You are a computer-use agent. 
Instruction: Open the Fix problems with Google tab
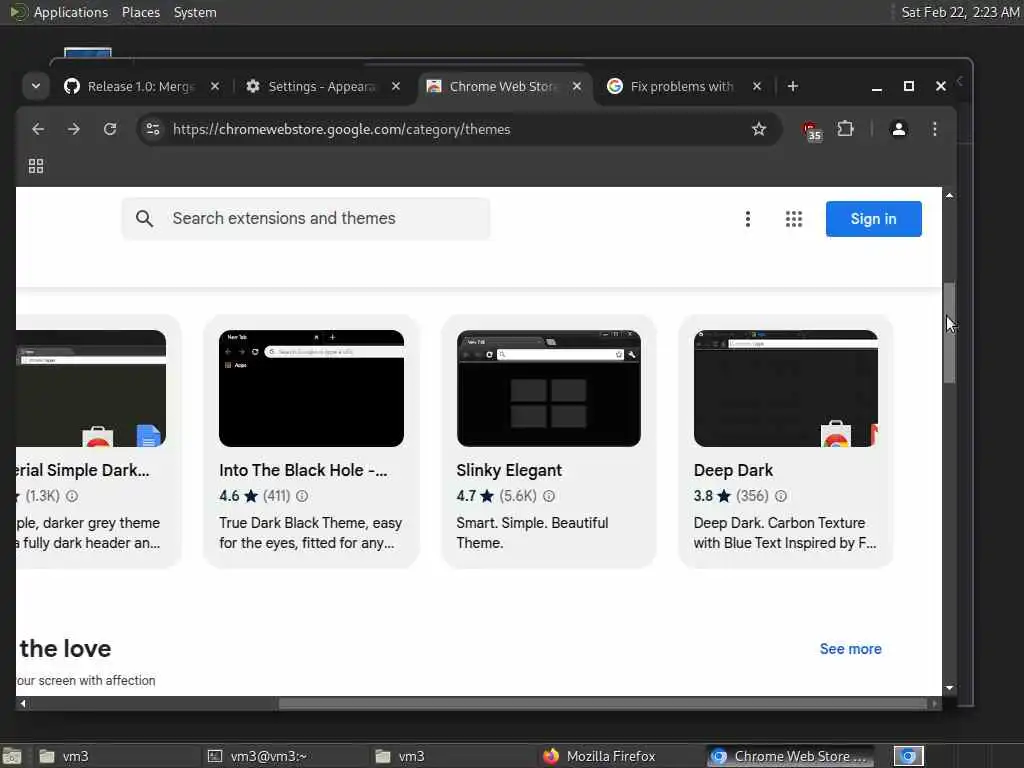coord(682,86)
